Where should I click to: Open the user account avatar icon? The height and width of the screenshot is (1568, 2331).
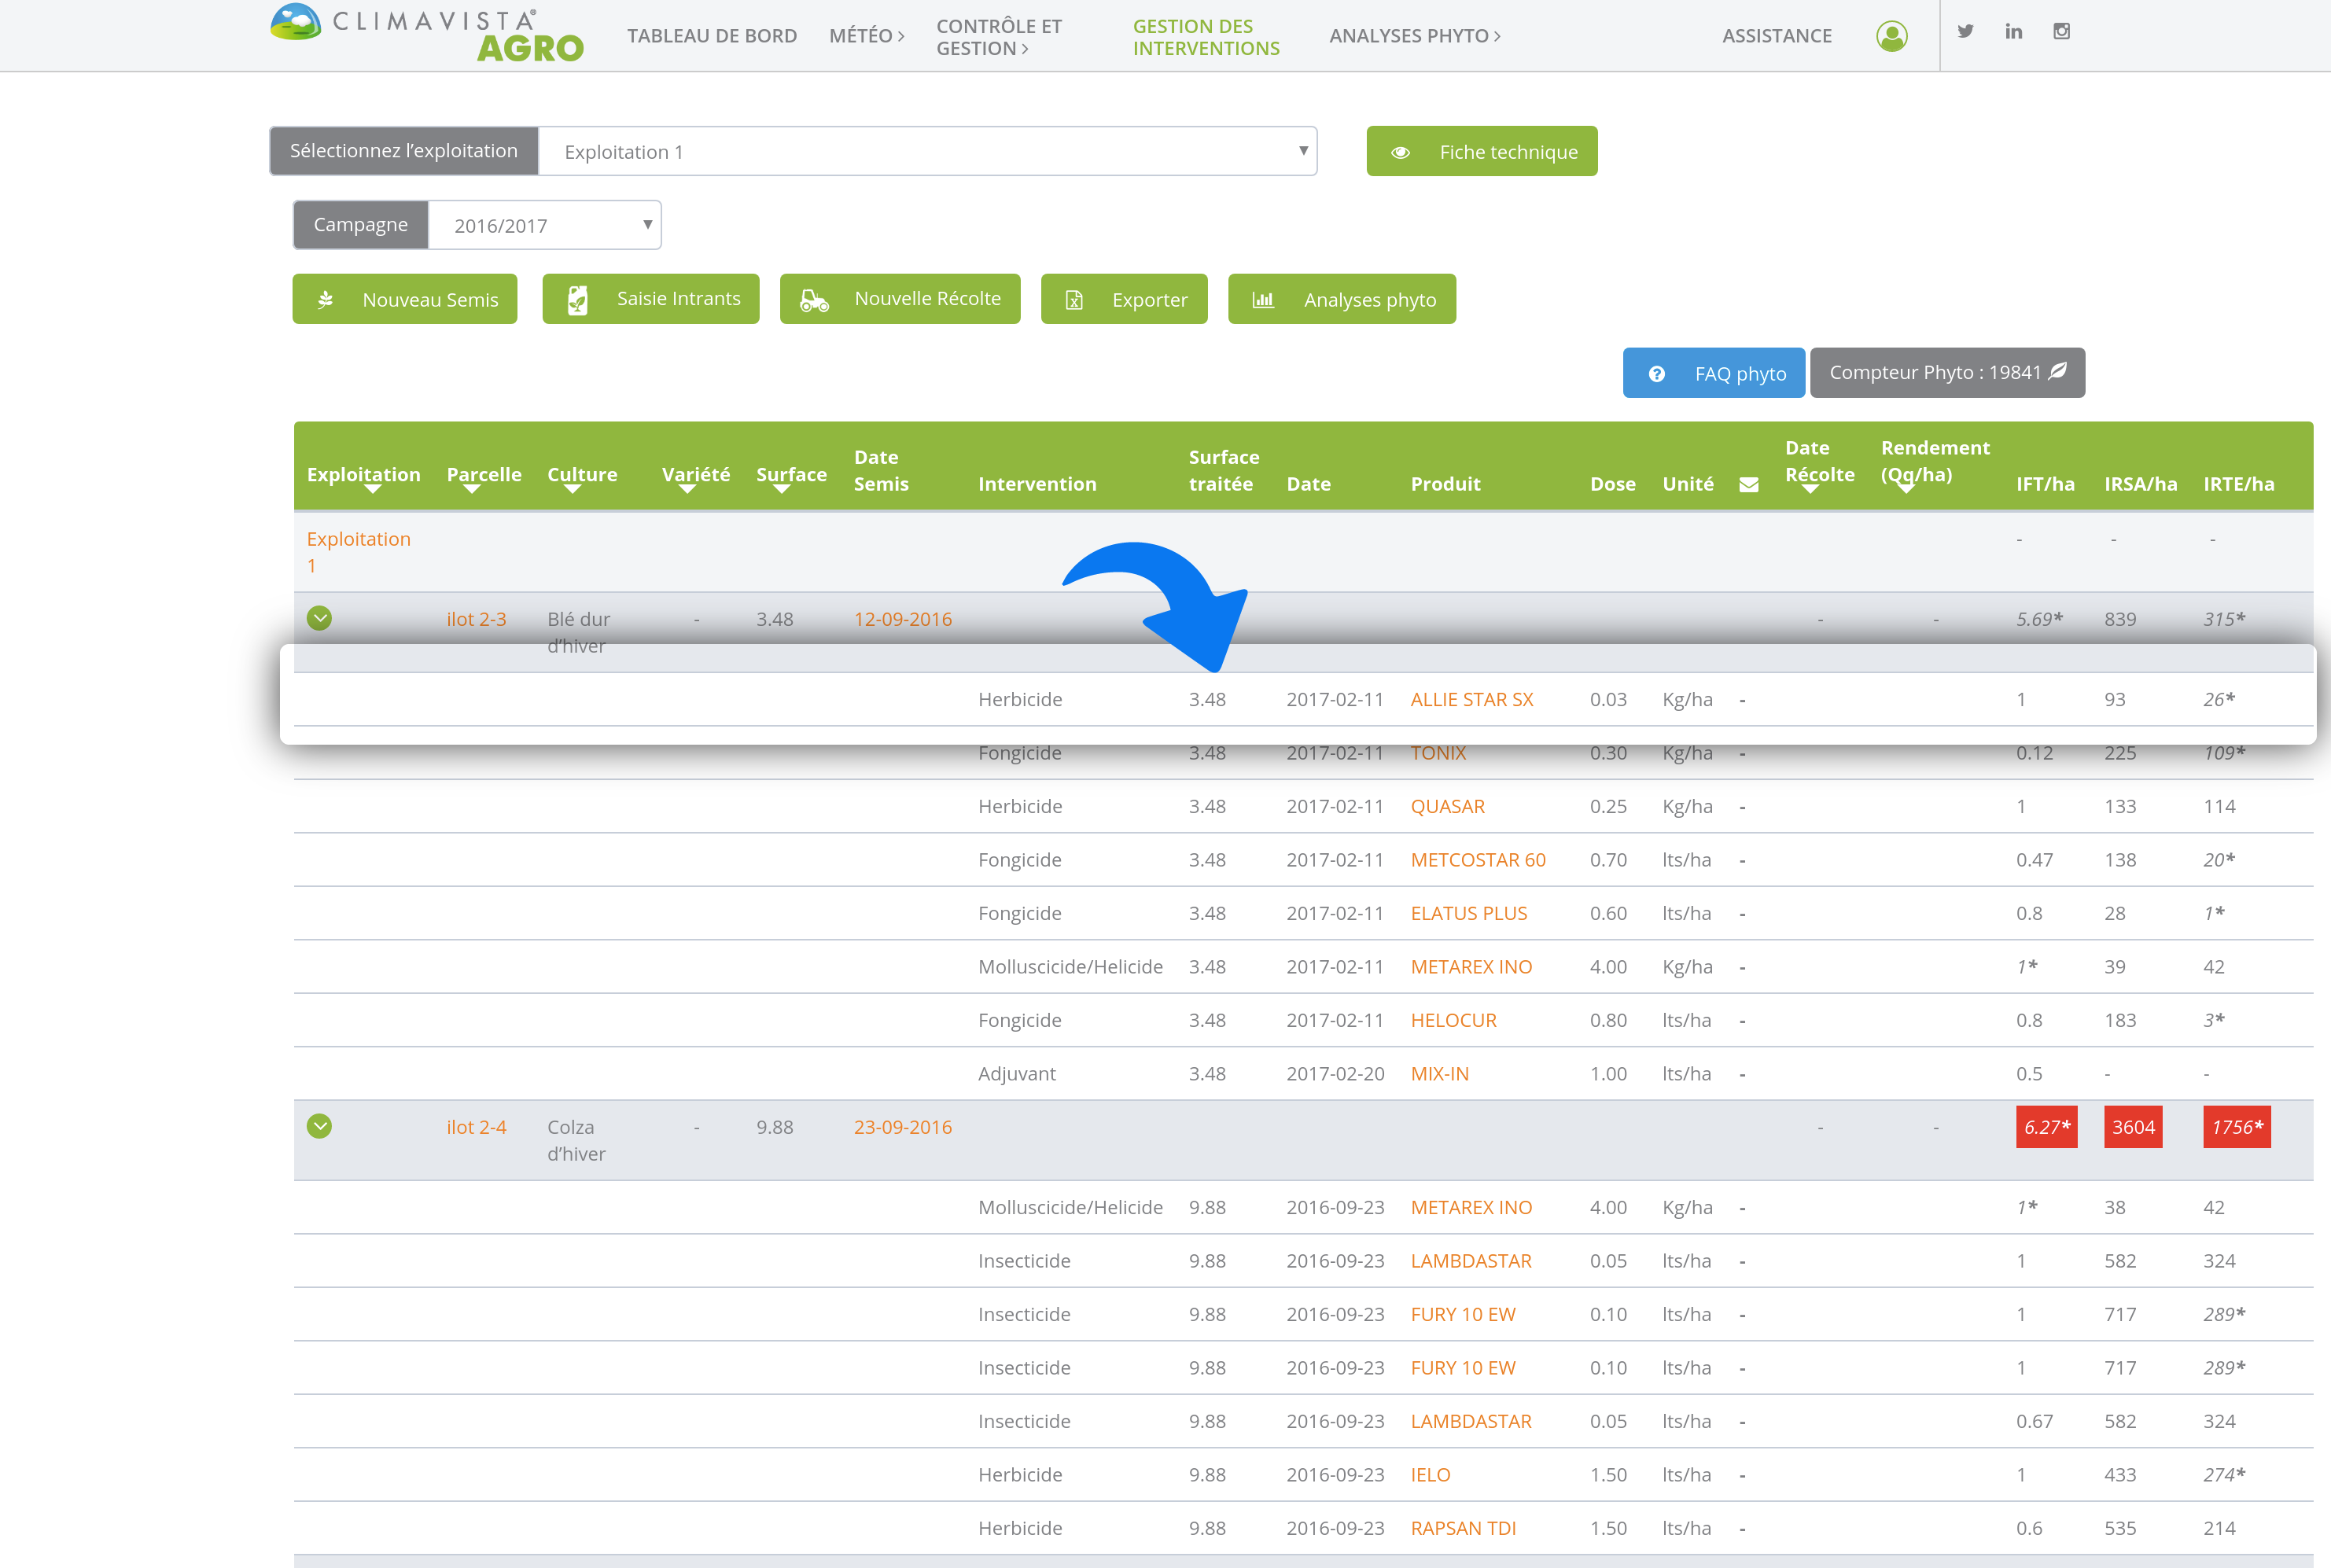1891,36
